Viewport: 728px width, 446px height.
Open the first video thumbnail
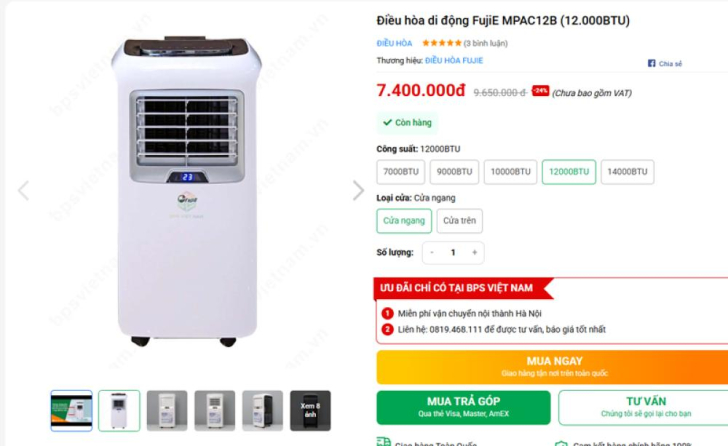[x=72, y=411]
